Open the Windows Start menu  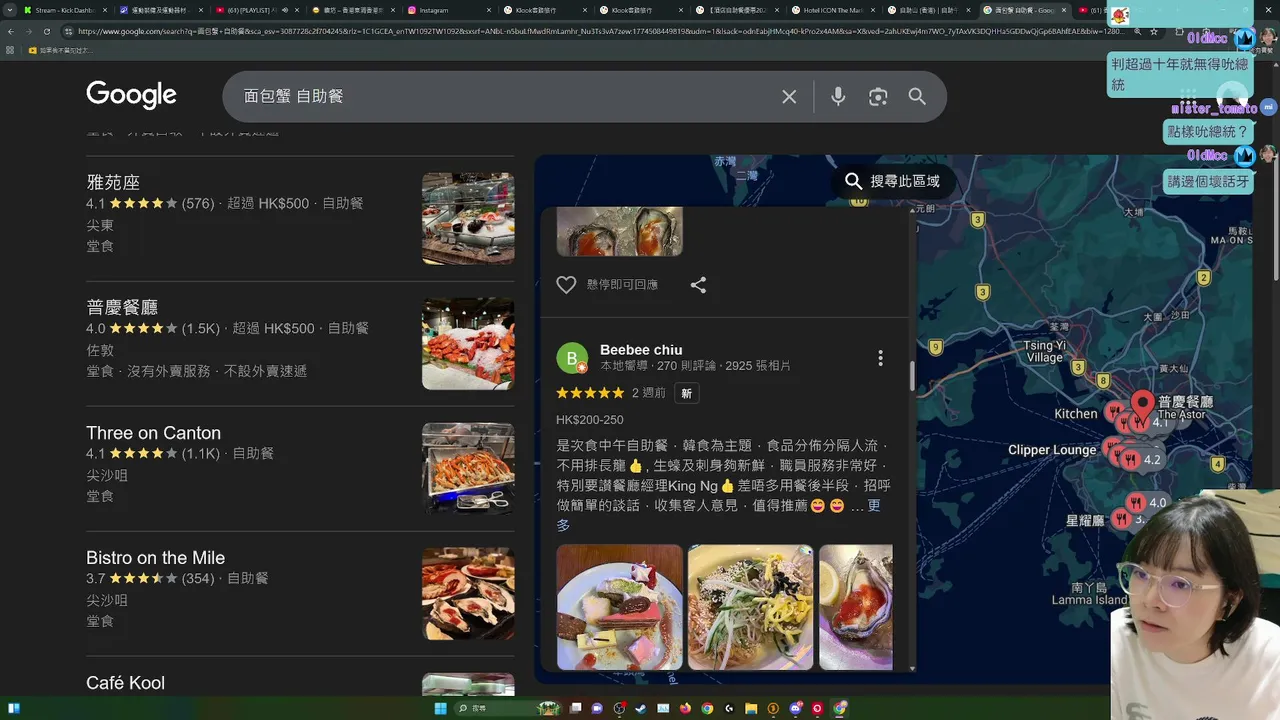tap(441, 709)
